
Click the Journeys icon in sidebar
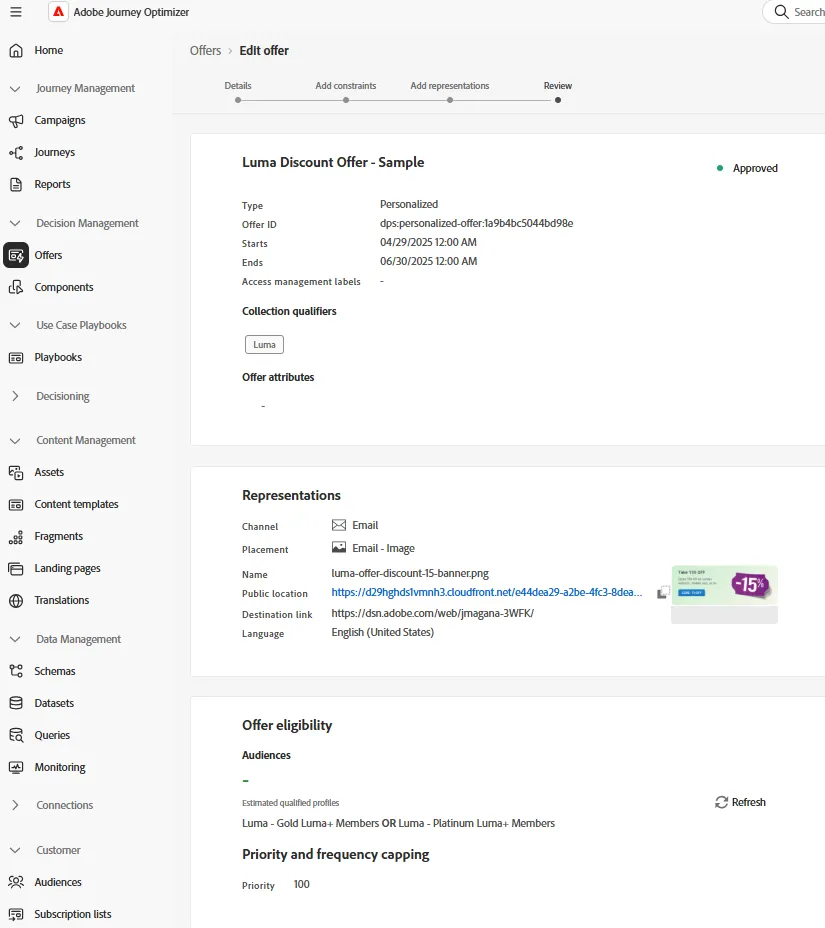pos(16,153)
